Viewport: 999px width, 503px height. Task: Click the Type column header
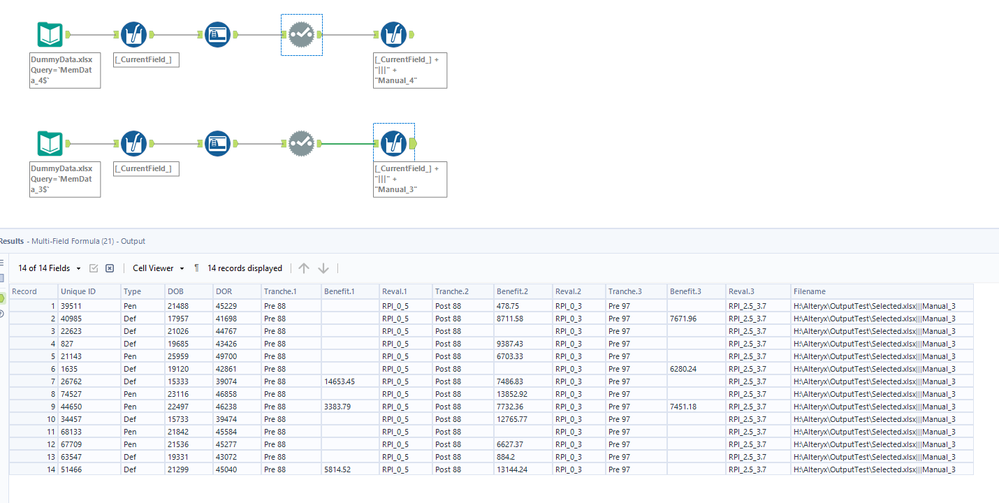click(143, 291)
